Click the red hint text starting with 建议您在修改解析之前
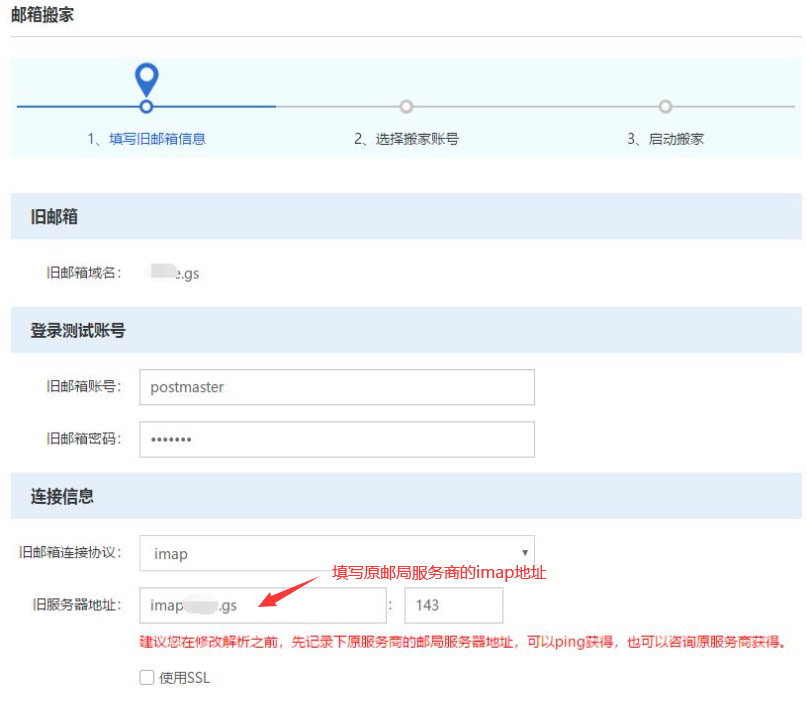 pos(462,642)
